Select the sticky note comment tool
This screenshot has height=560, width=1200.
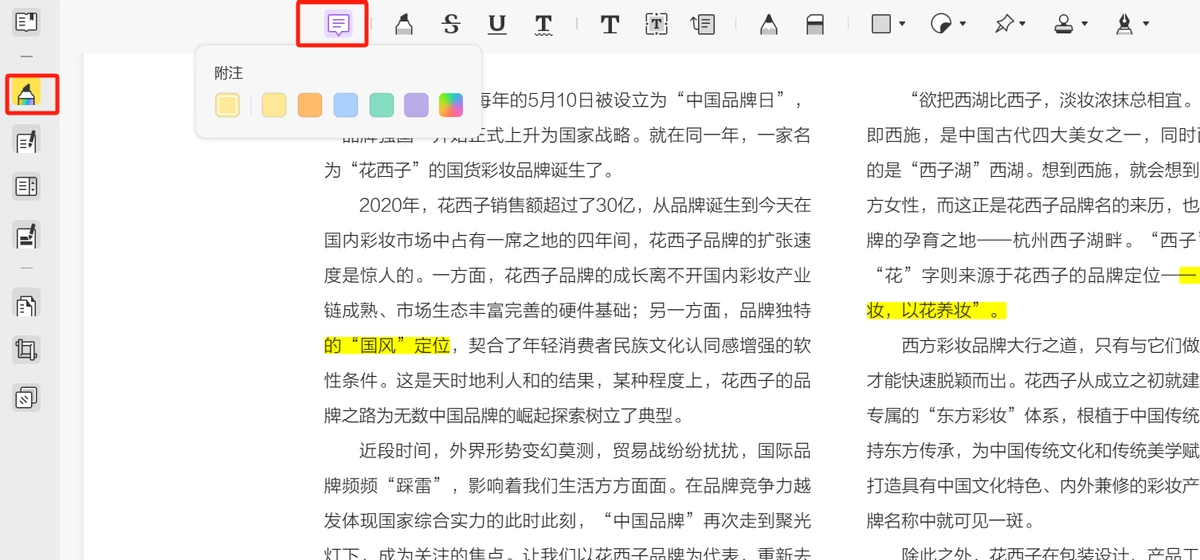[x=339, y=24]
